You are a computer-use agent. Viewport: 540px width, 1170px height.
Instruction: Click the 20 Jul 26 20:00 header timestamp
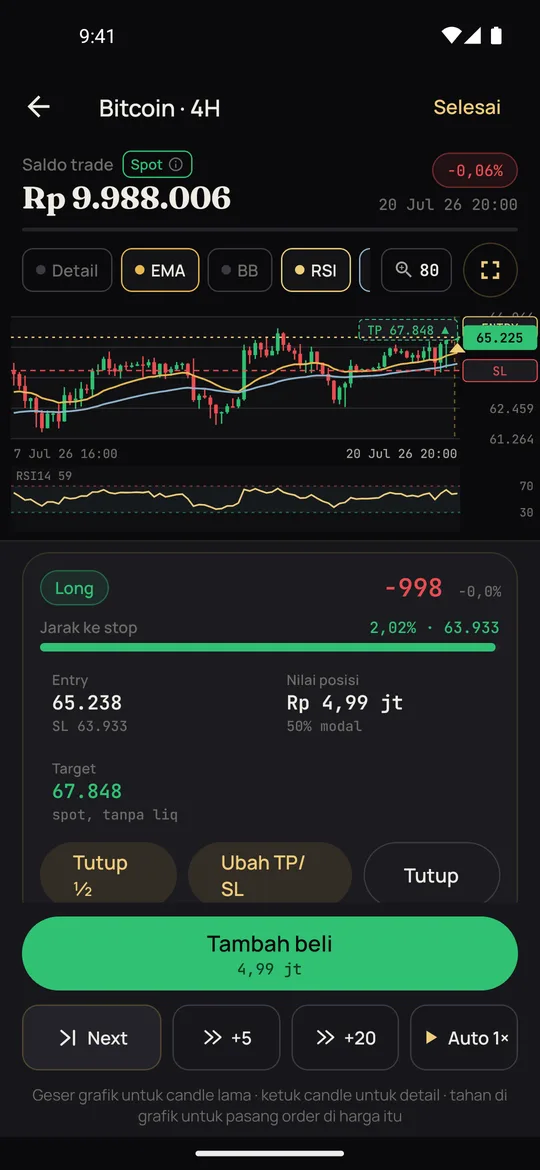[x=448, y=204]
